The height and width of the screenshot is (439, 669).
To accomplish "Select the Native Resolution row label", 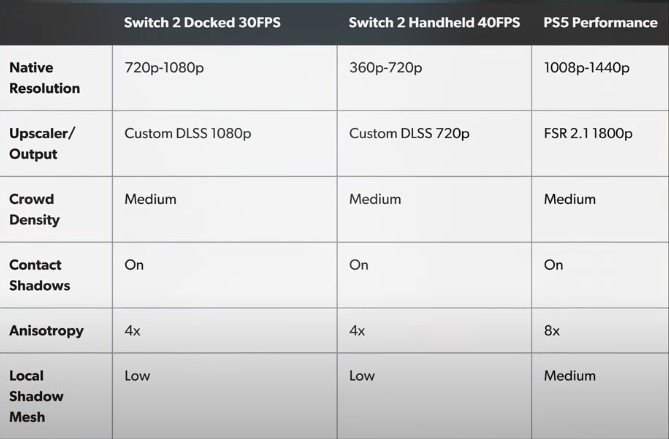I will (44, 78).
